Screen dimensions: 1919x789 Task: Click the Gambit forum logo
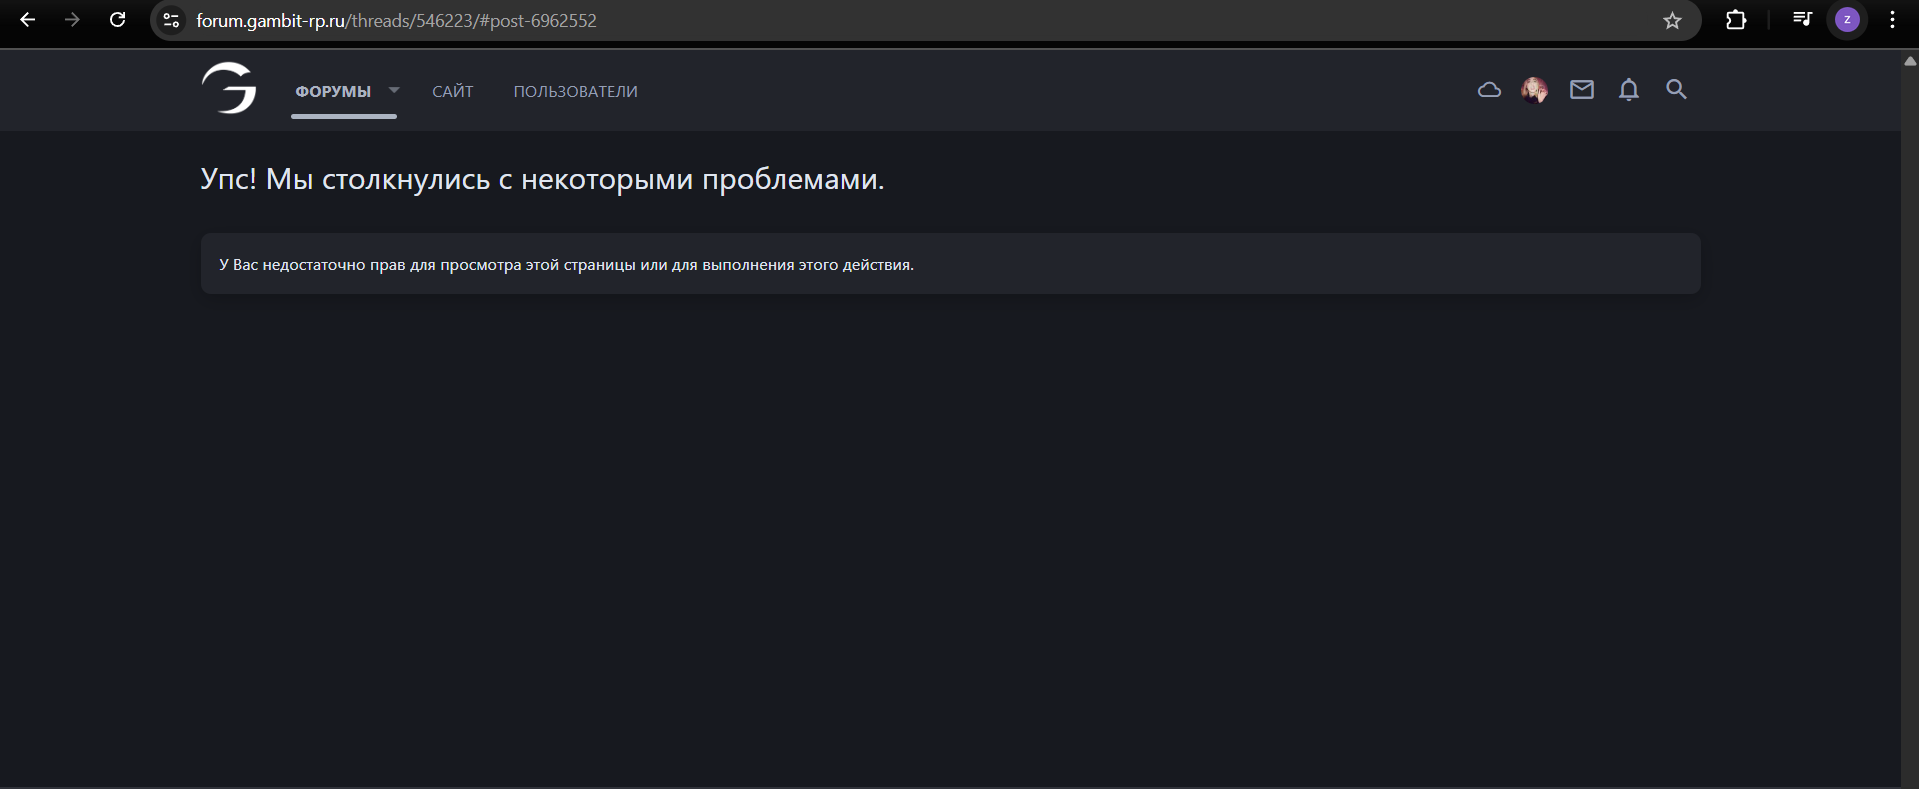(229, 89)
